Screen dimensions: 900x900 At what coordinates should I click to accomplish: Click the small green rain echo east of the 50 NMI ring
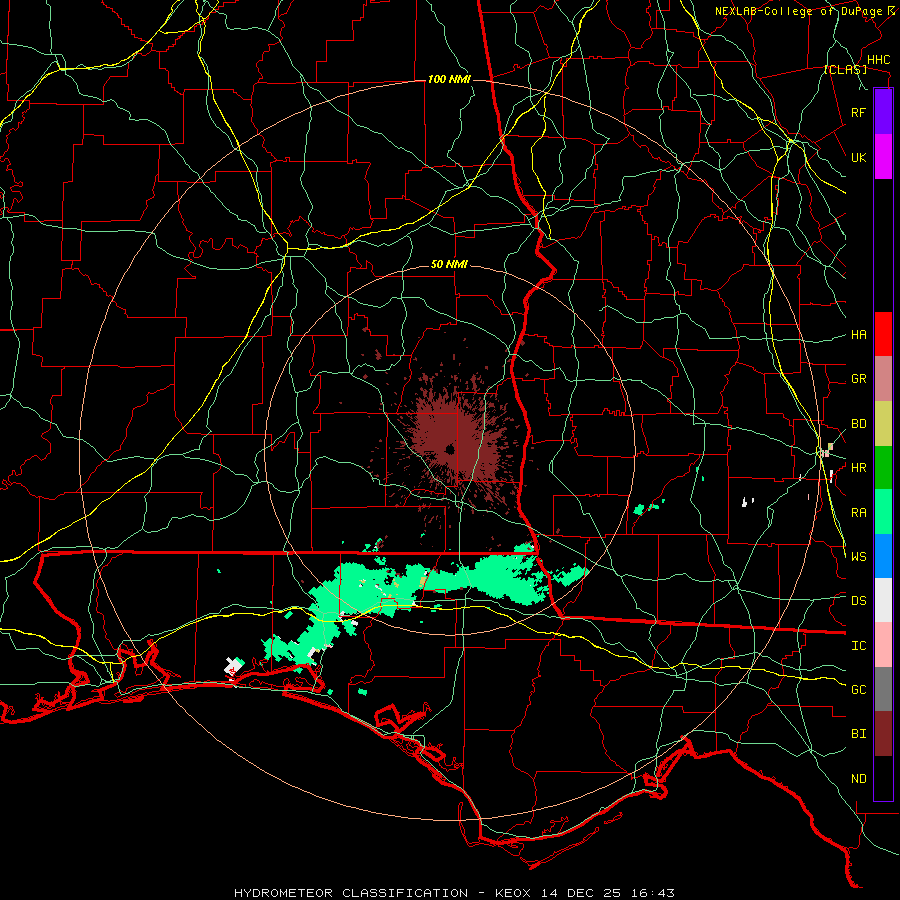[648, 507]
